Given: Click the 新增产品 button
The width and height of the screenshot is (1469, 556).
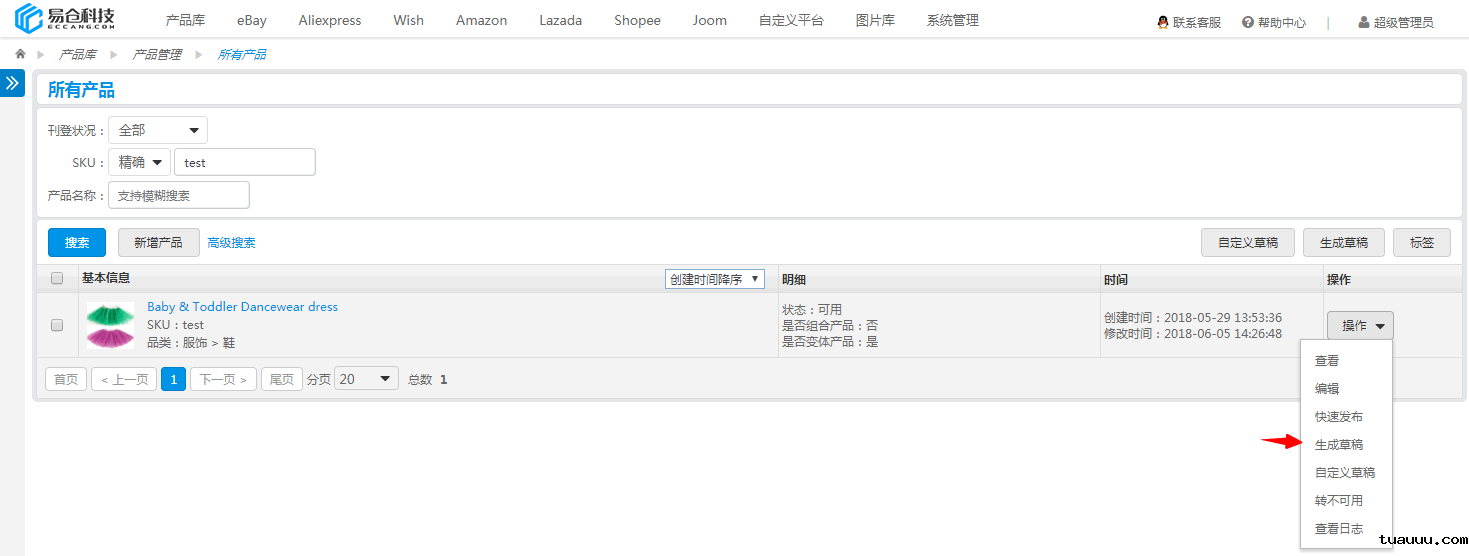Looking at the screenshot, I should click(x=158, y=242).
